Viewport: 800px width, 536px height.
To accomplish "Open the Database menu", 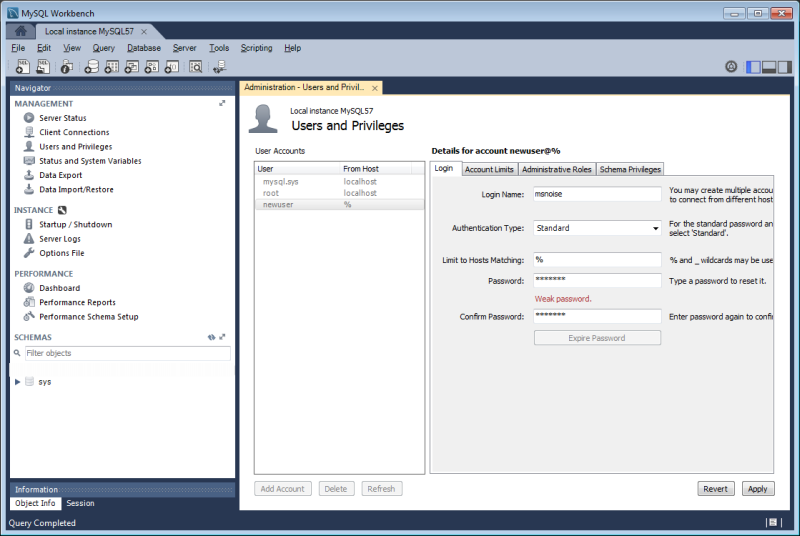I will click(x=144, y=48).
